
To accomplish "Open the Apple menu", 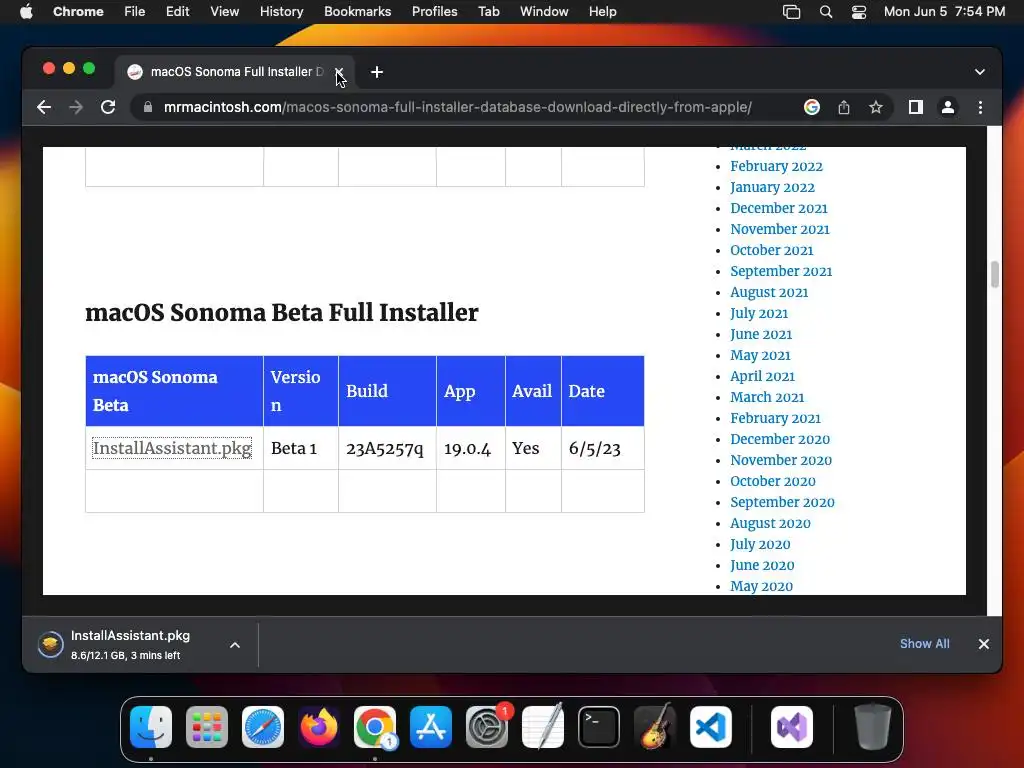I will [x=26, y=12].
